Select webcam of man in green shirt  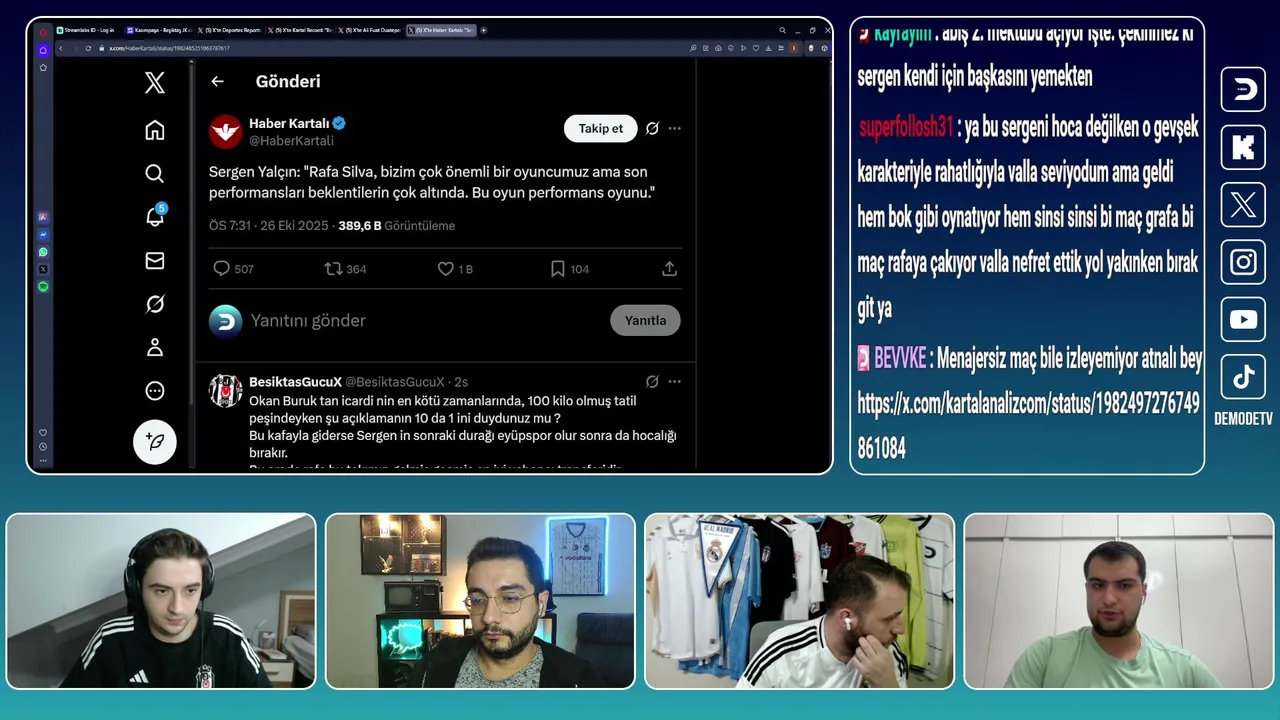click(1119, 601)
